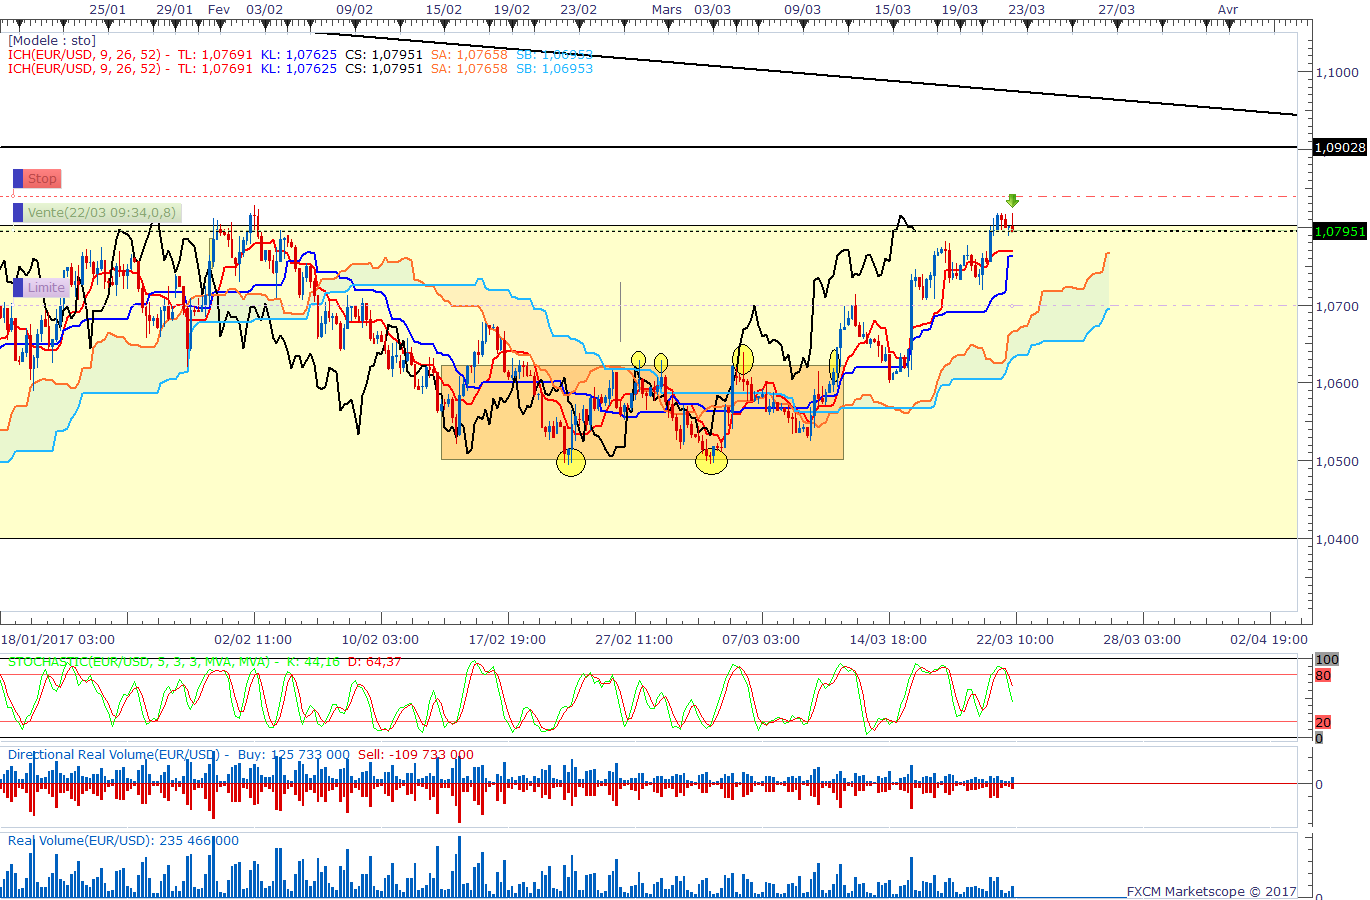Screen dimensions: 1370x900
Task: Click the lower row's SB: 1,06953 value
Action: click(x=554, y=69)
